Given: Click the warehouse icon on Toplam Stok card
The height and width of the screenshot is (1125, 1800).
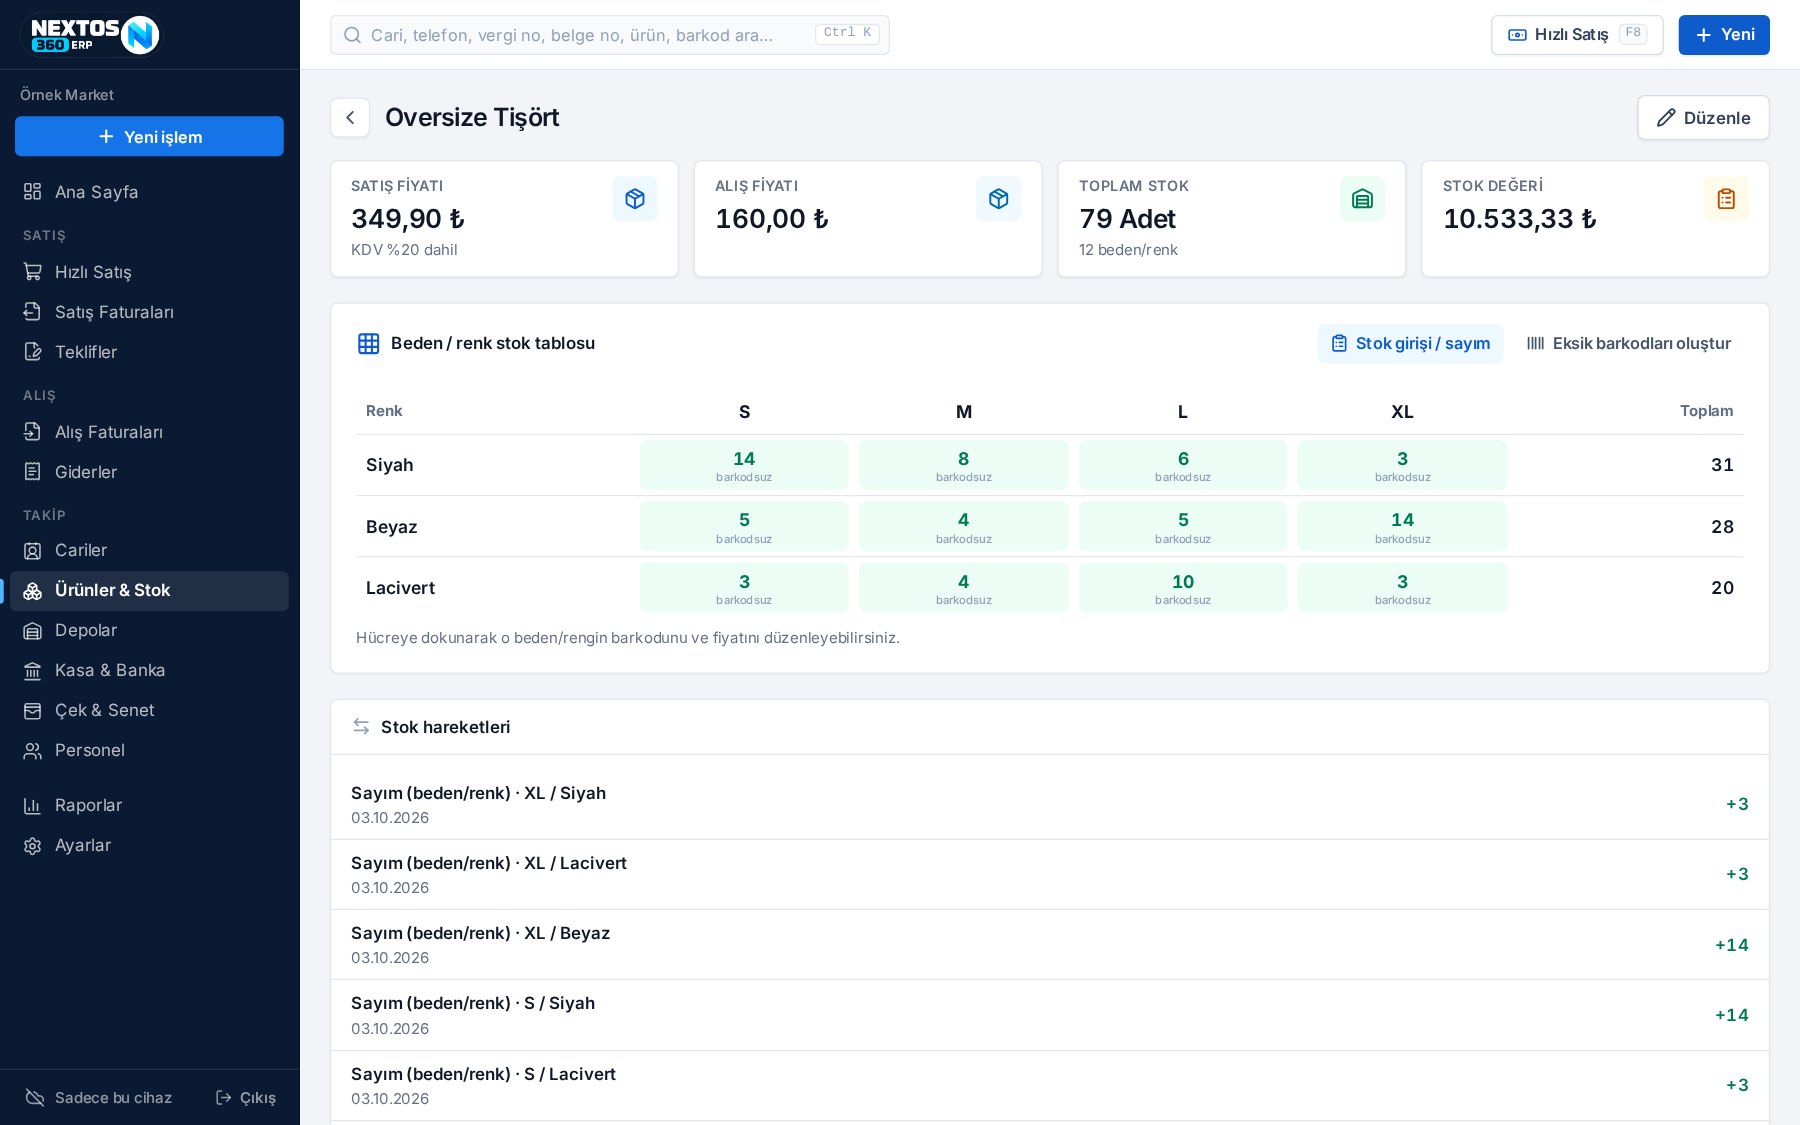Looking at the screenshot, I should (1363, 199).
